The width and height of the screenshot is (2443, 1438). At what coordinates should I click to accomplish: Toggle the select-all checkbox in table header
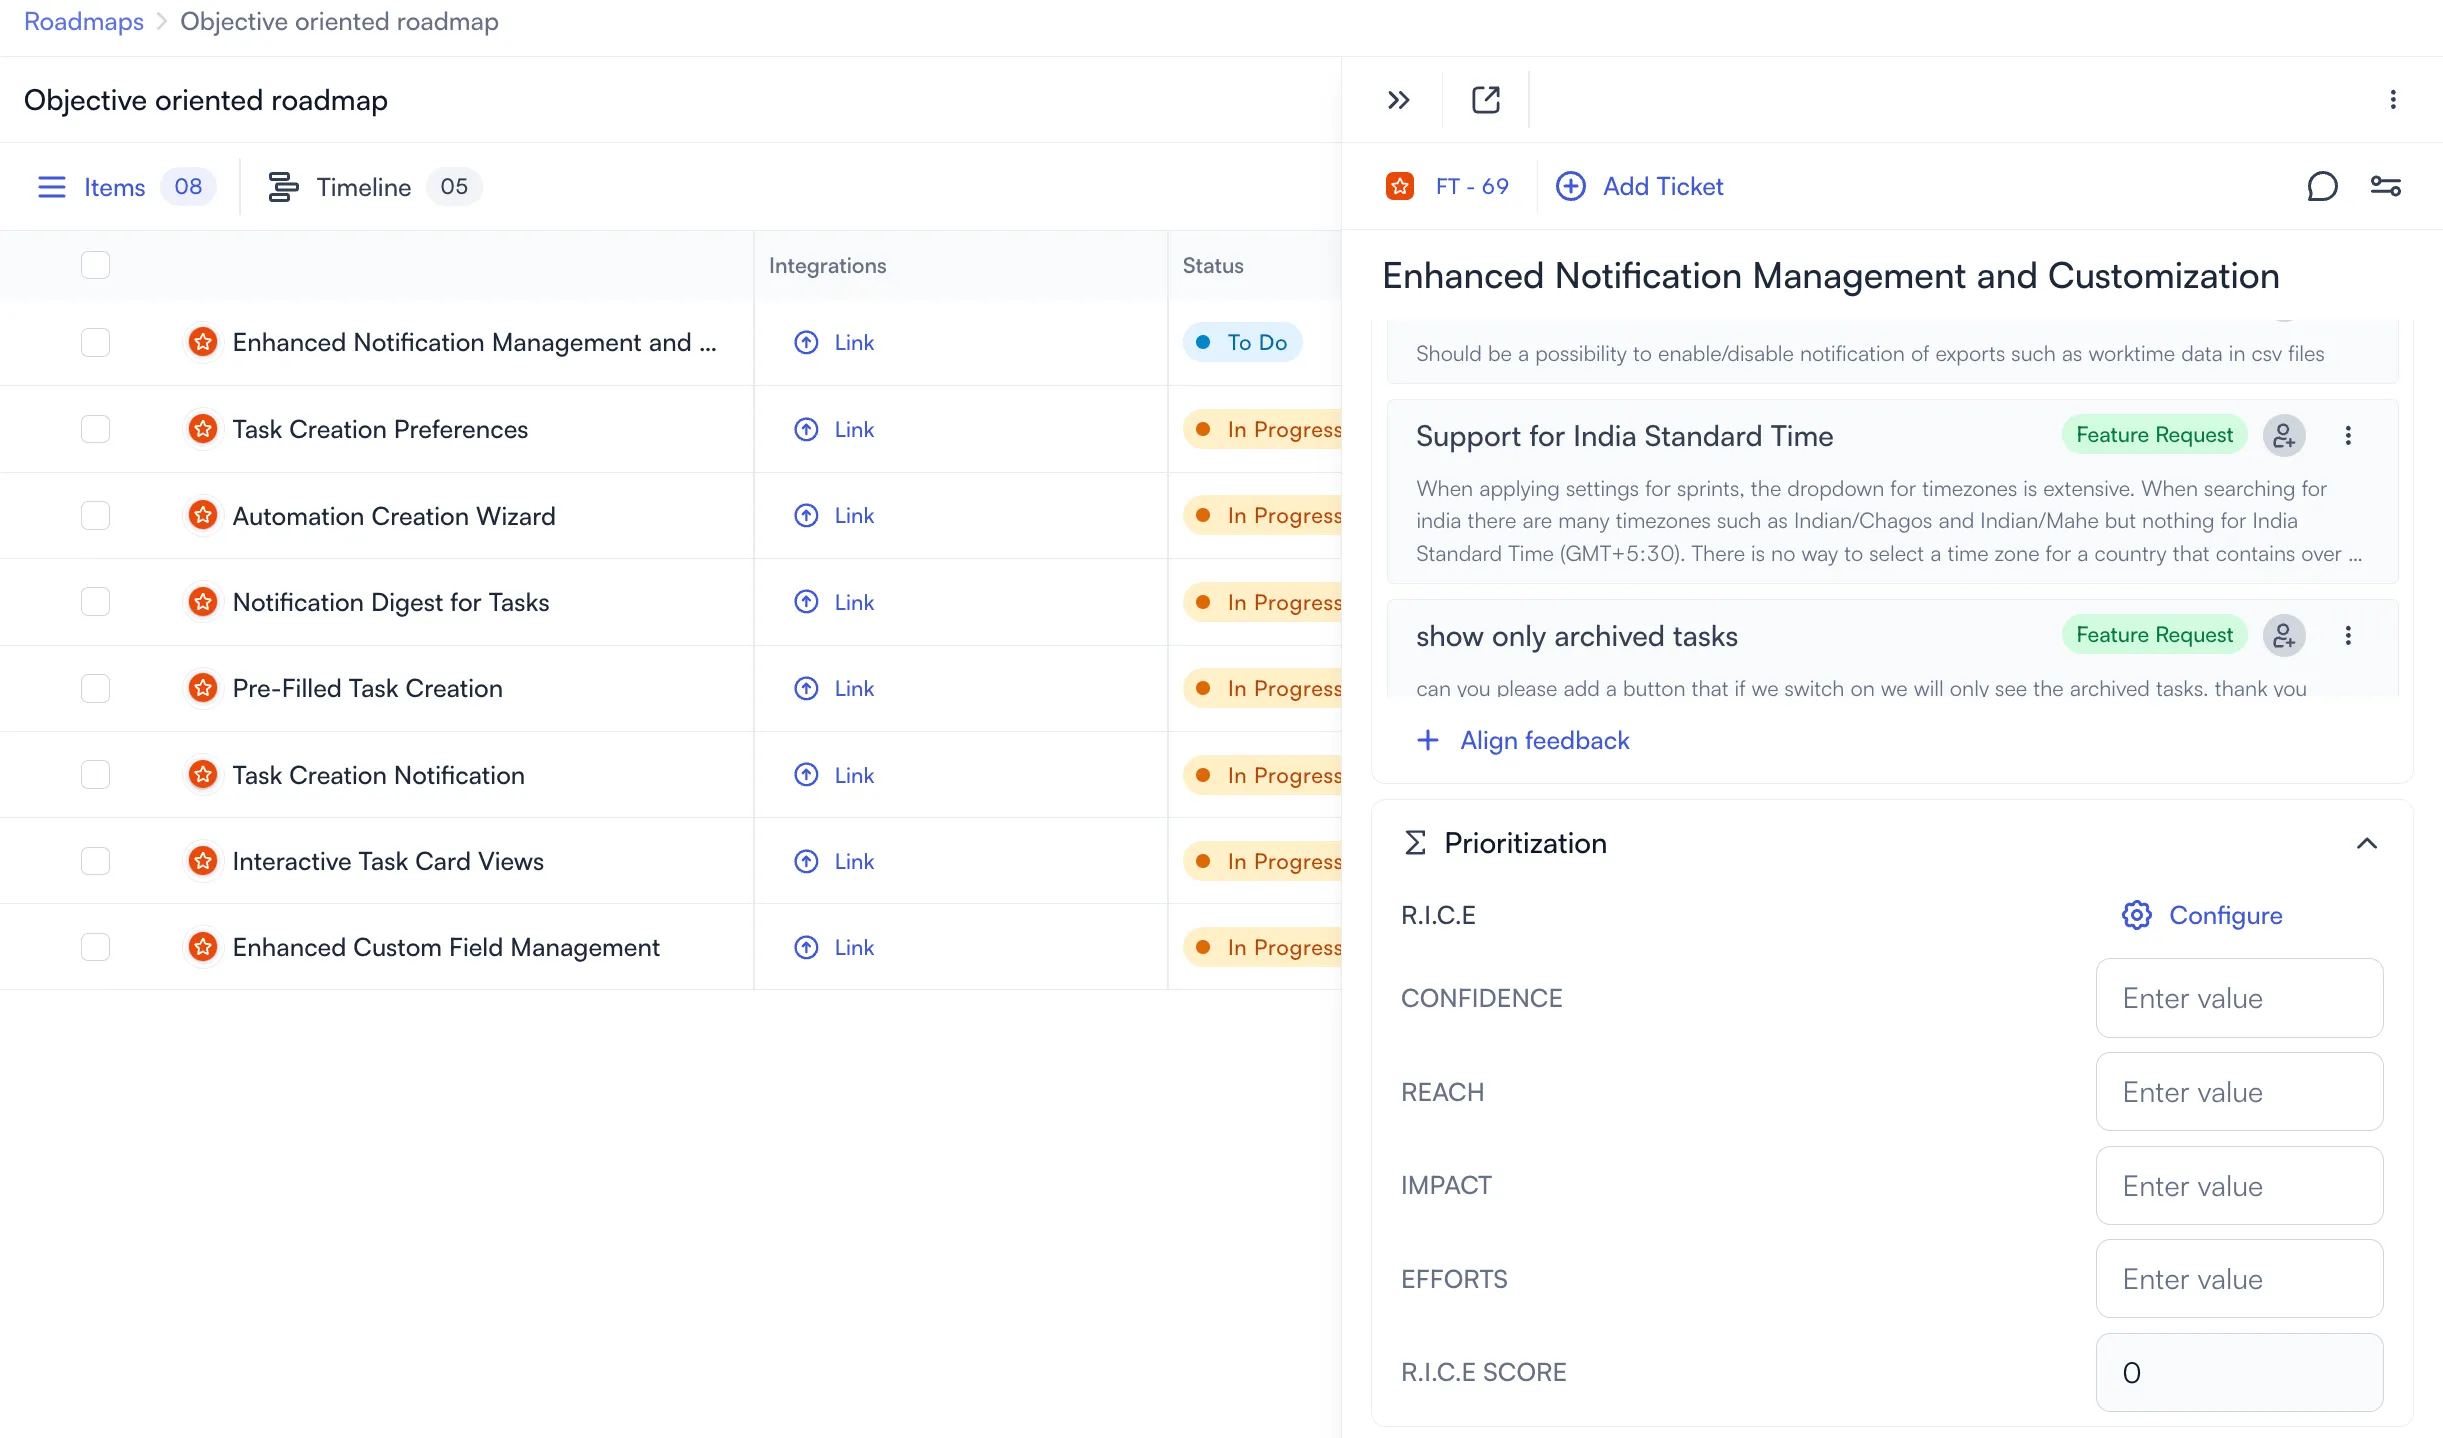[x=95, y=265]
